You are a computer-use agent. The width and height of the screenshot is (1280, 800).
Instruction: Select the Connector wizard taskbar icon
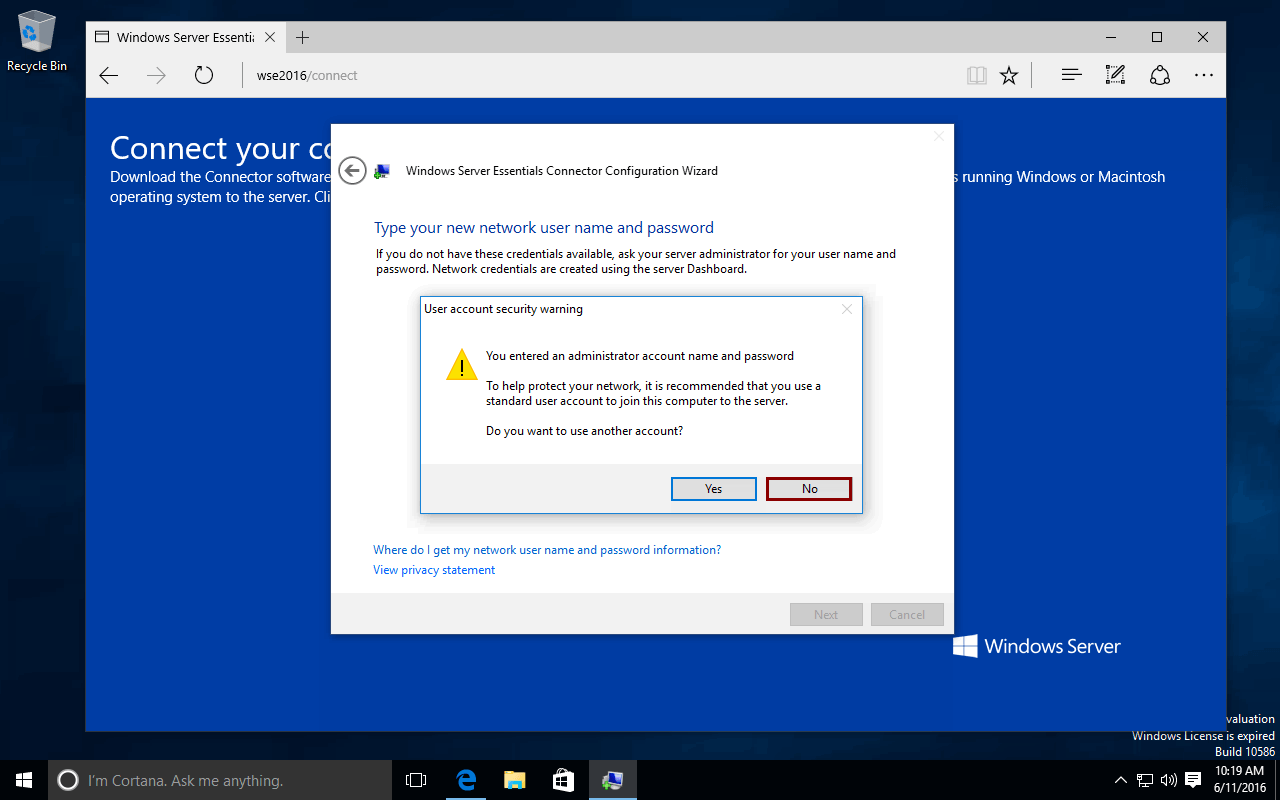point(612,780)
